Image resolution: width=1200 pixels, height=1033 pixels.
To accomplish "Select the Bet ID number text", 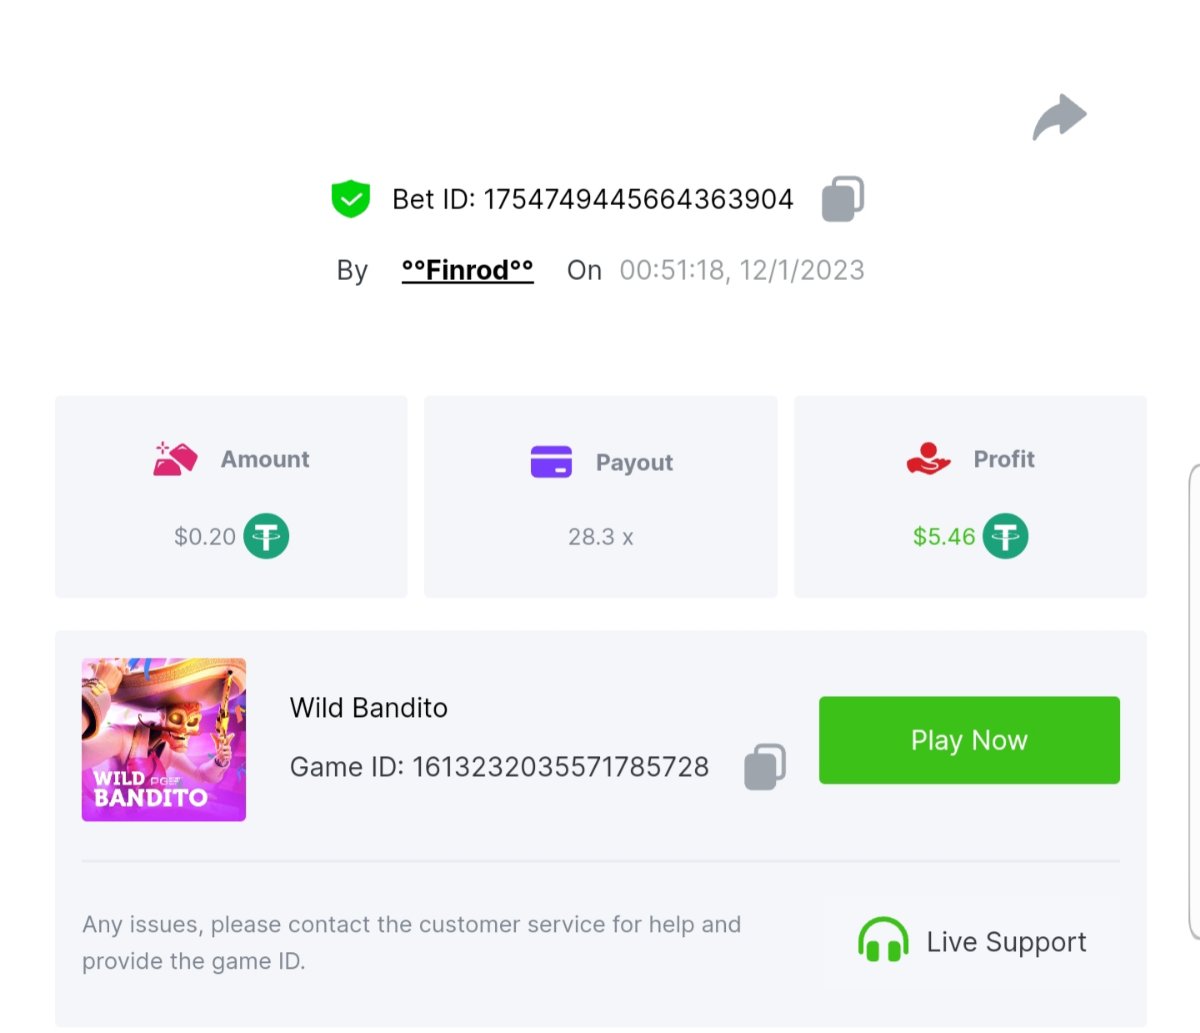I will (638, 199).
